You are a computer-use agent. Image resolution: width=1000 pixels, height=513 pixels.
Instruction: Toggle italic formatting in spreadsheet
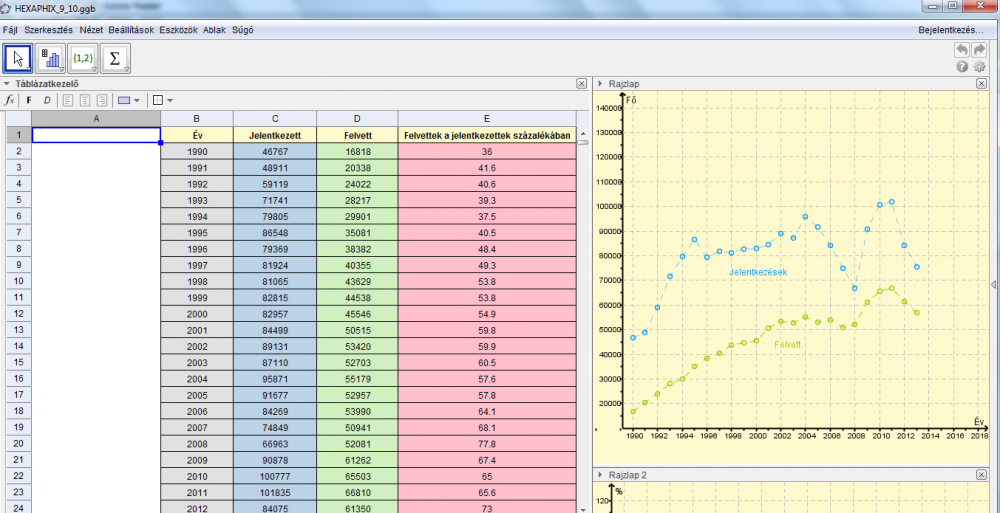coord(46,100)
